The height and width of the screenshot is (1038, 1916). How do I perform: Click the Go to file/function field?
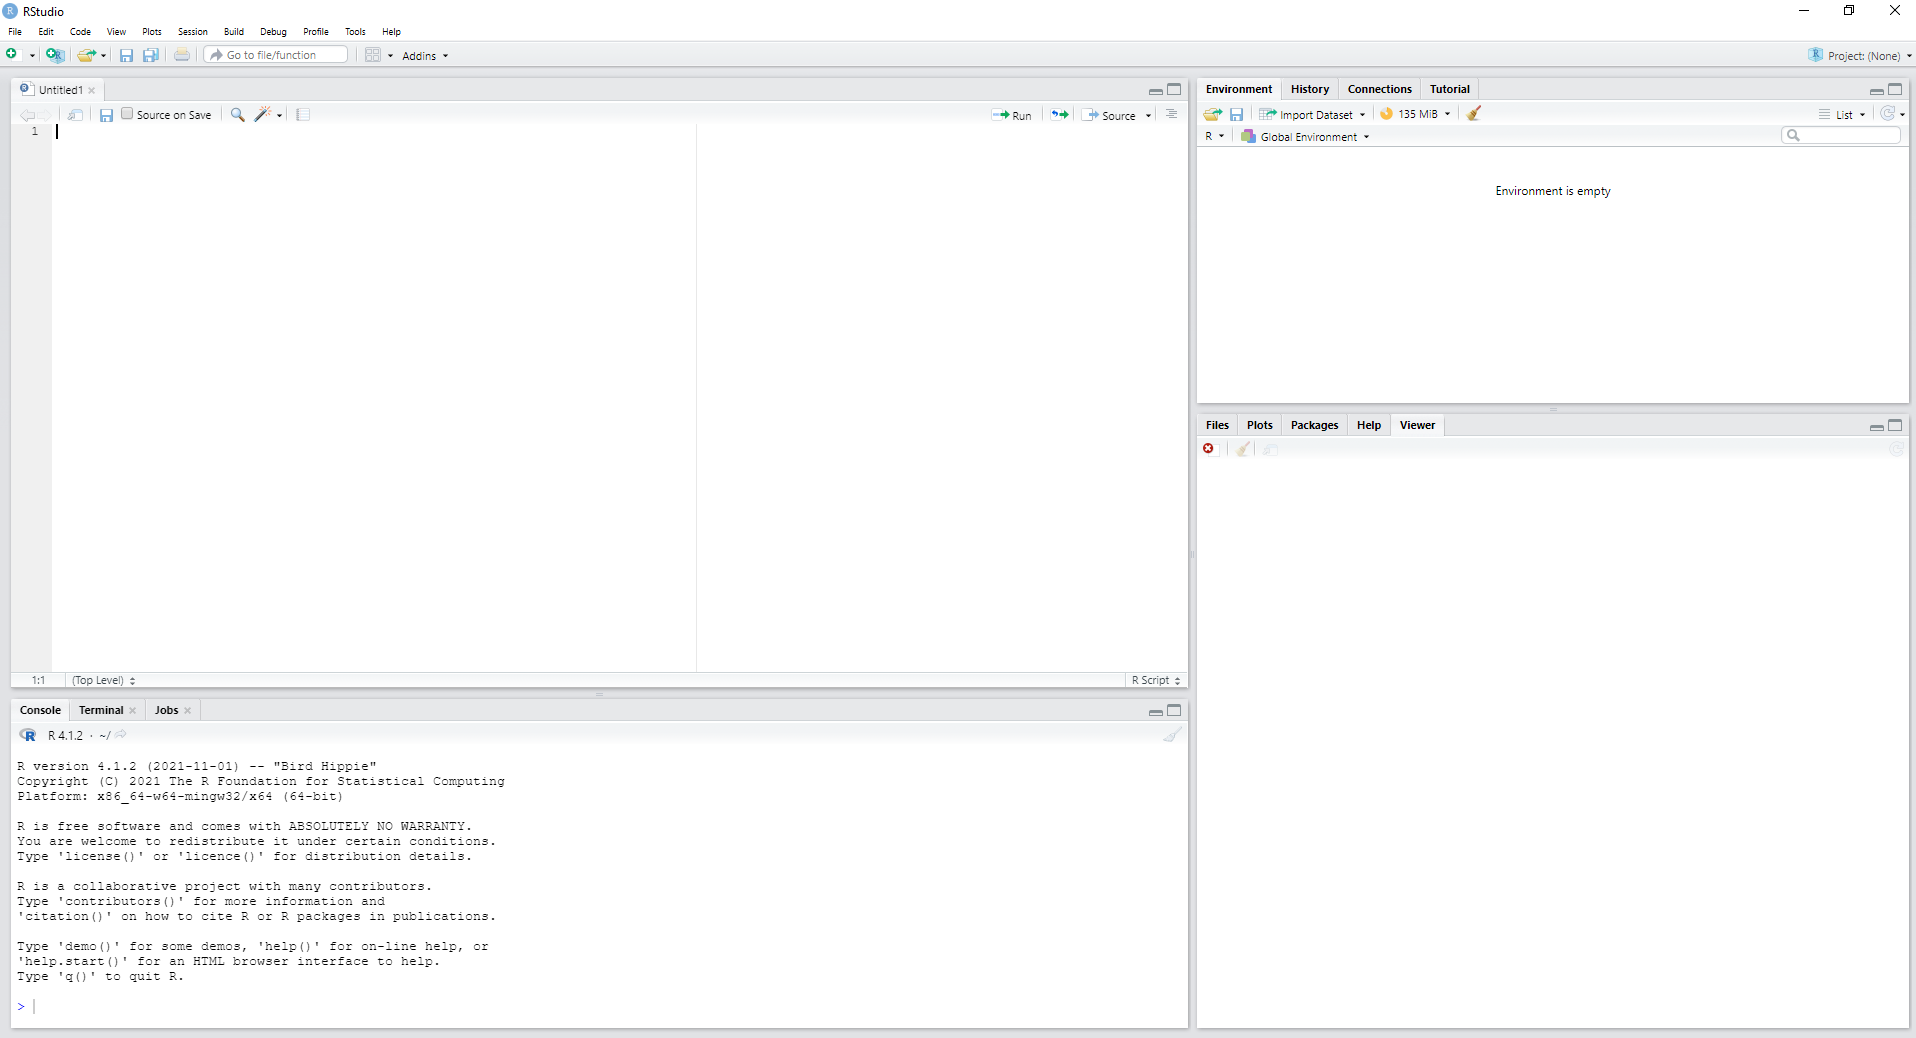click(x=276, y=55)
